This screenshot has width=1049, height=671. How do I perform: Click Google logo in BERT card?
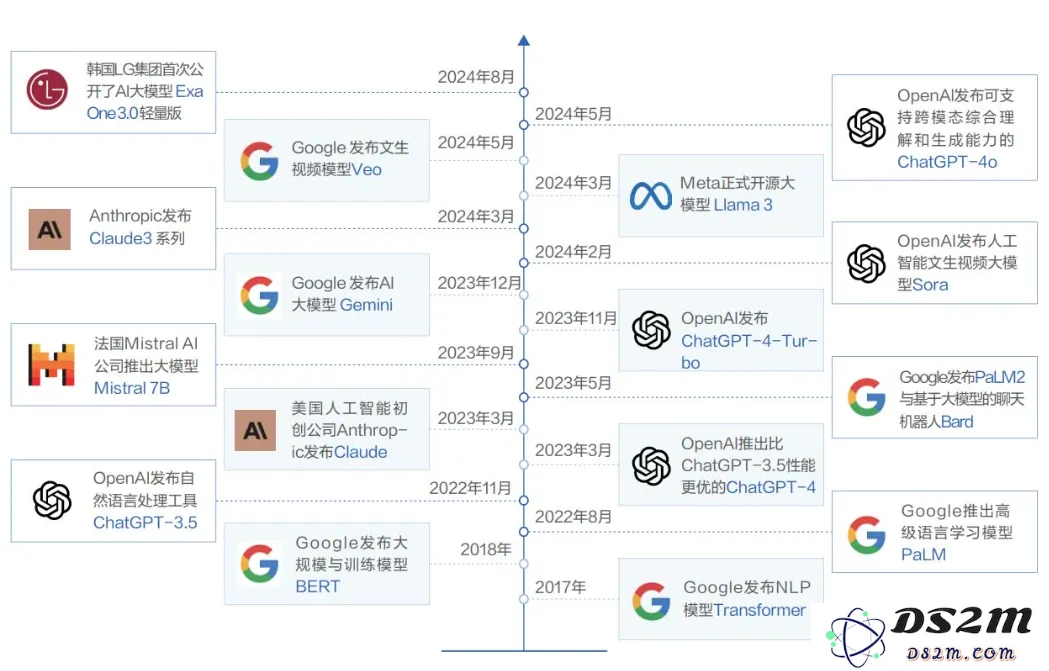(x=259, y=564)
